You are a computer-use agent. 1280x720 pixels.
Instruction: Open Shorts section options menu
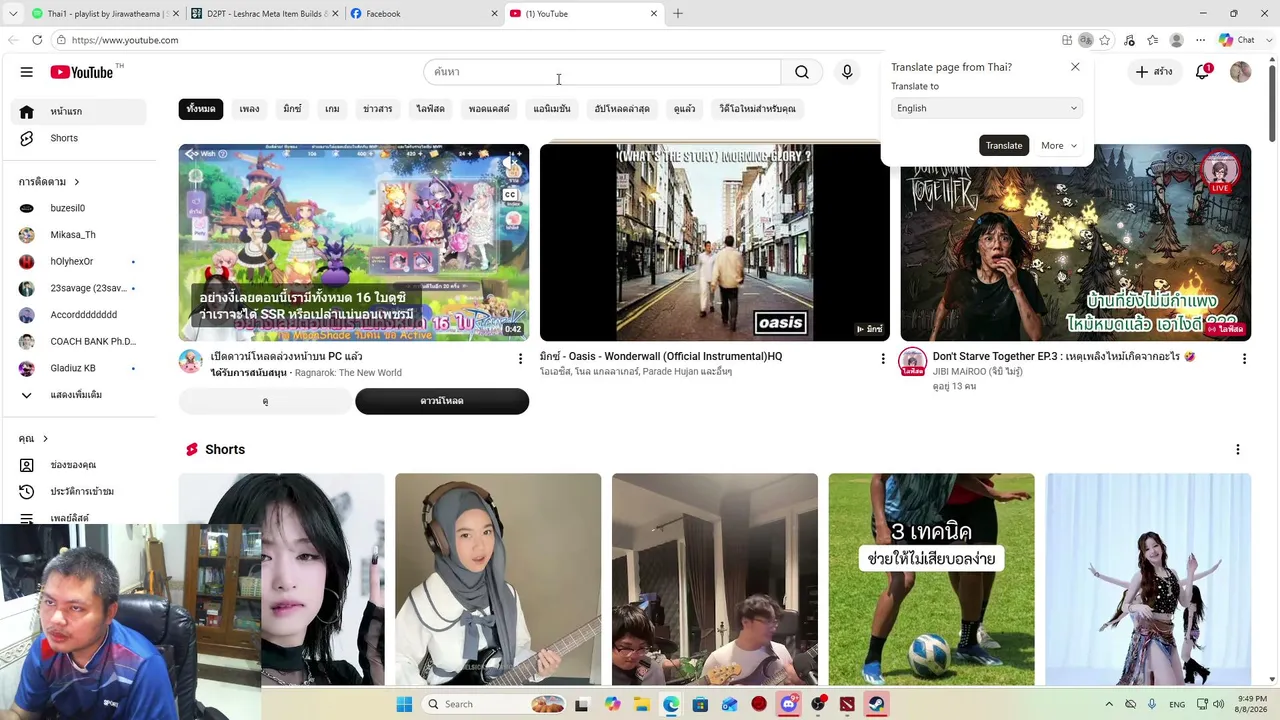[1237, 450]
